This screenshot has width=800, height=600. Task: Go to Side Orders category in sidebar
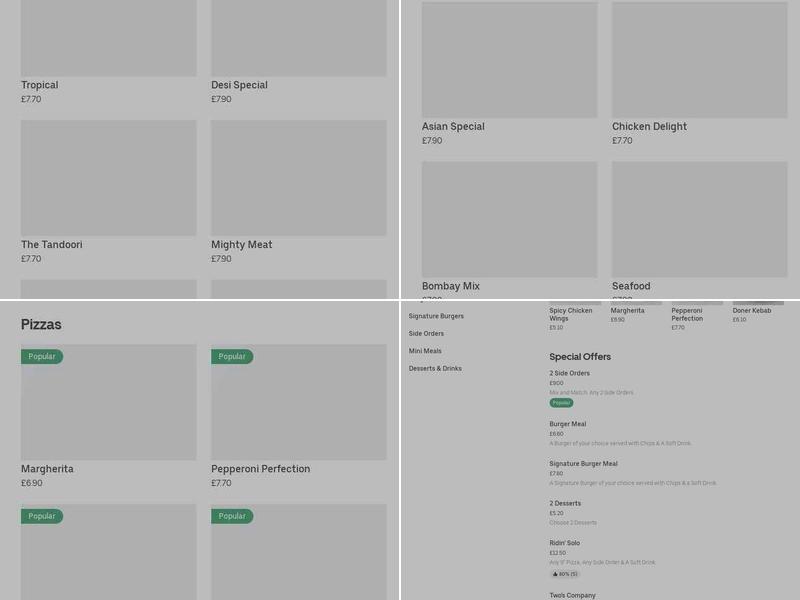426,334
